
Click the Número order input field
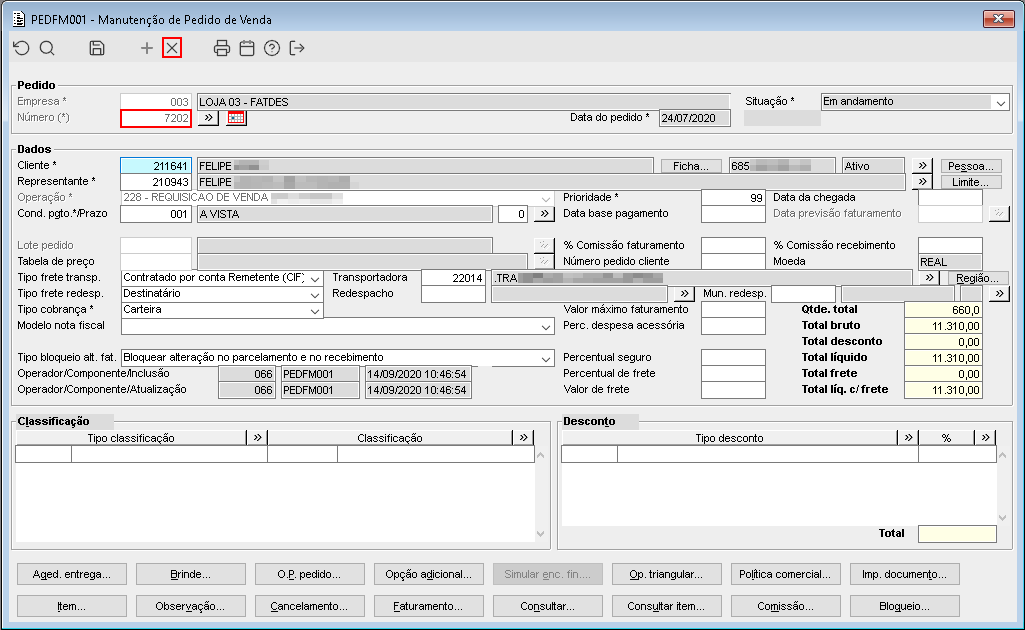[156, 118]
